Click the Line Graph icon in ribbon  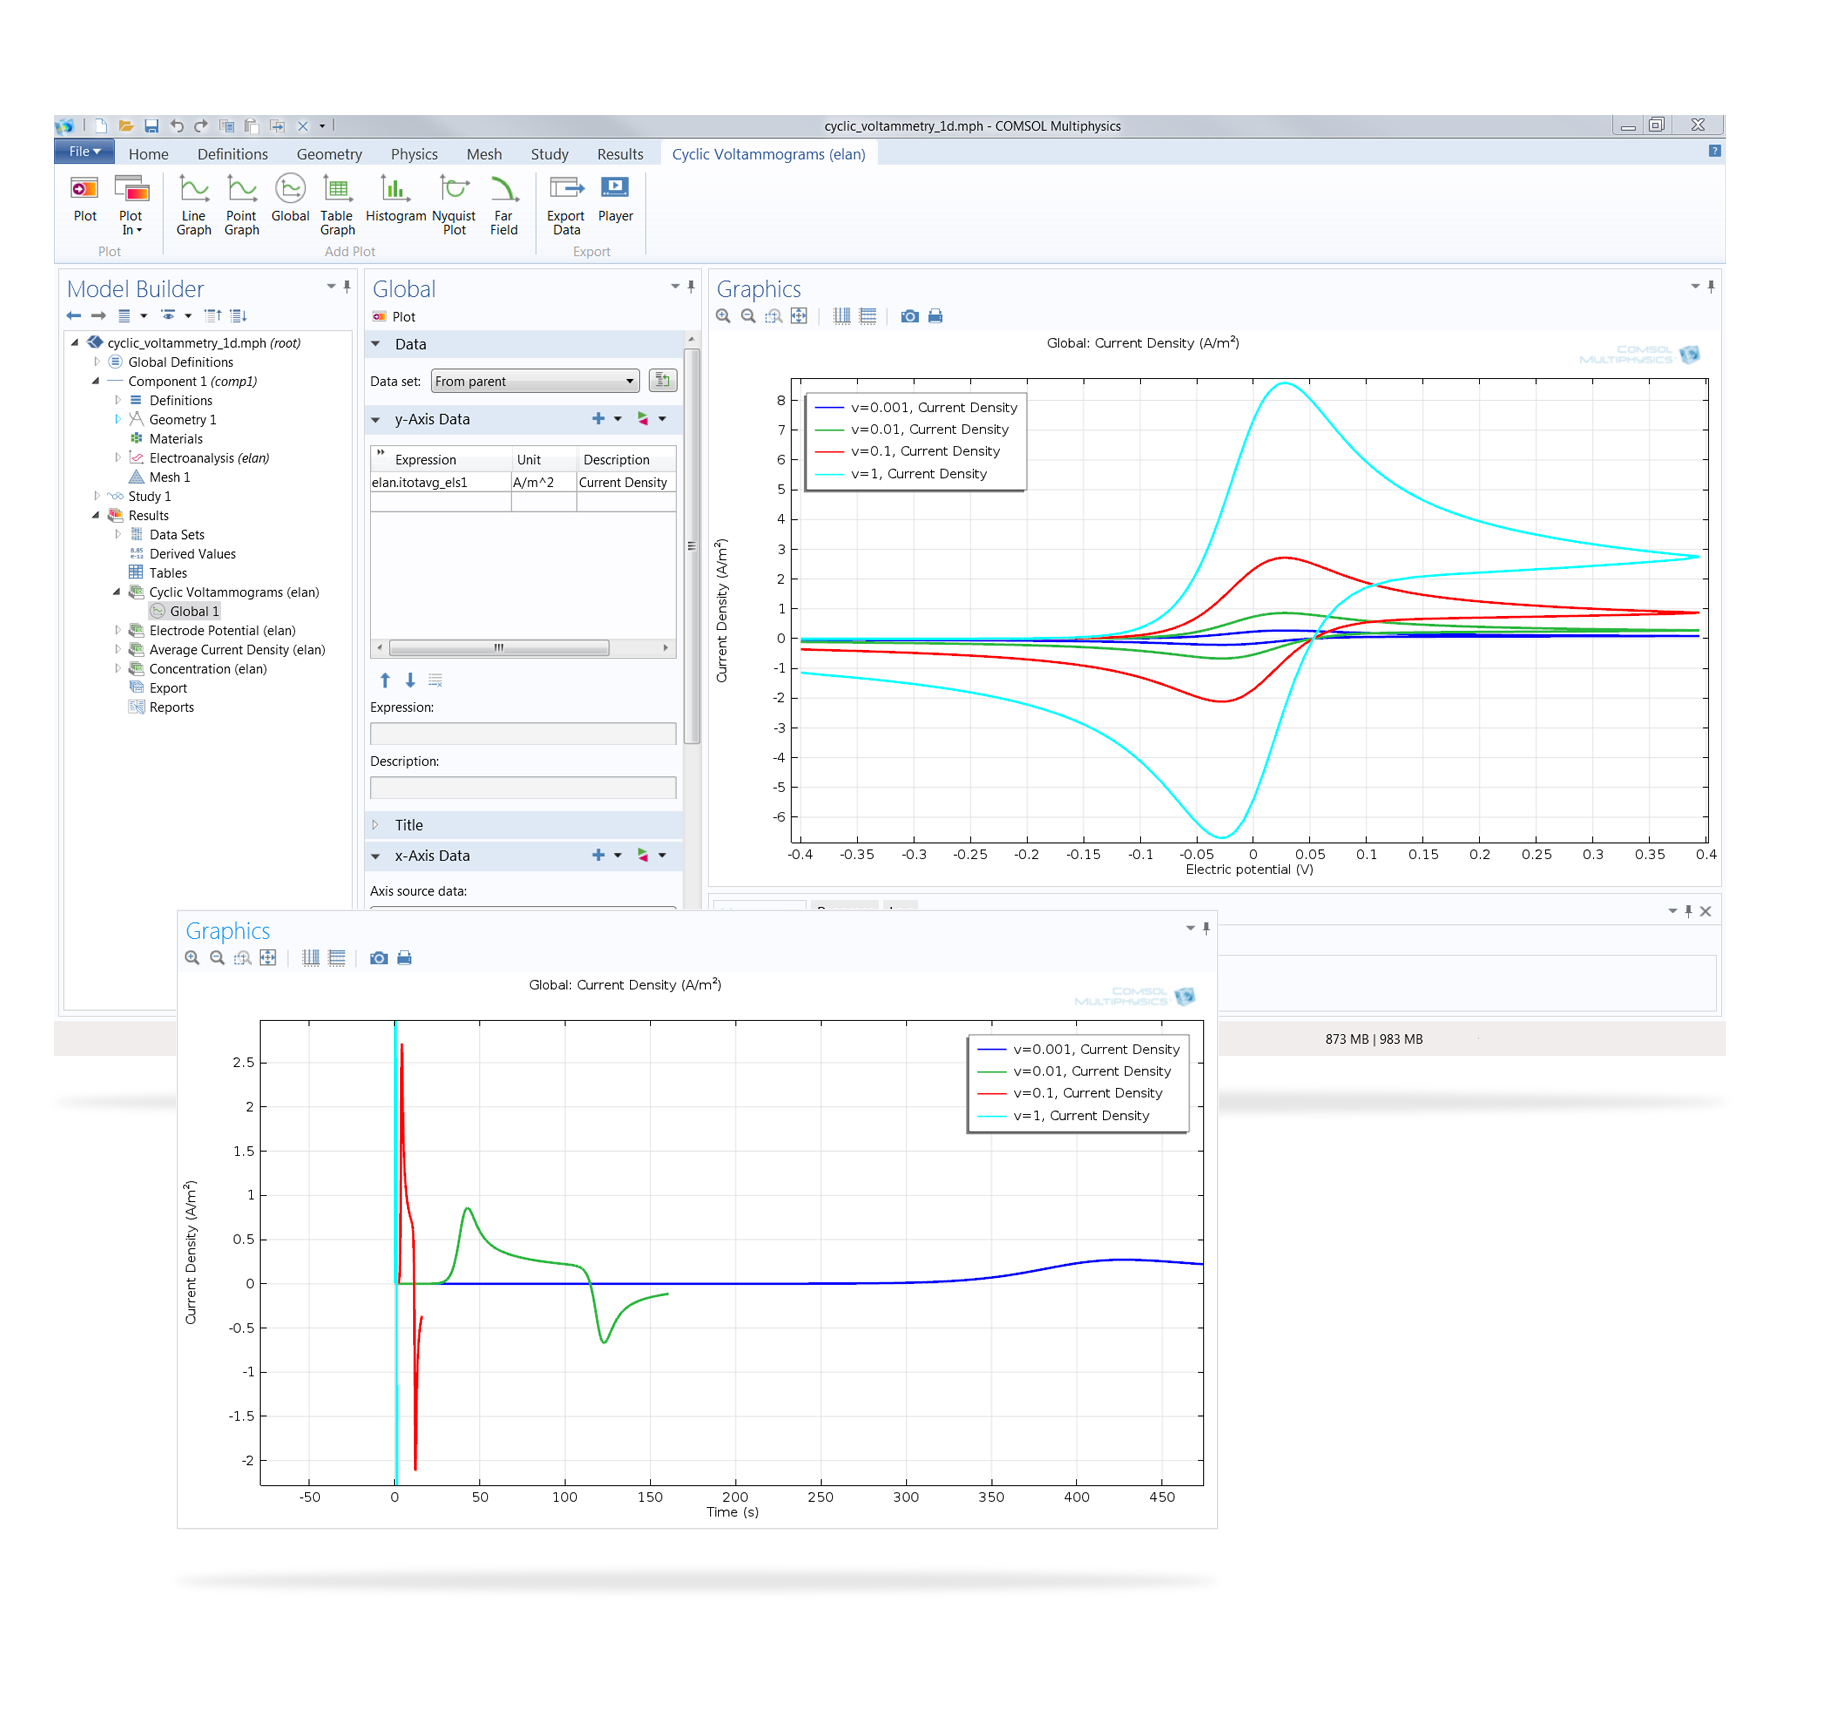pyautogui.click(x=193, y=205)
